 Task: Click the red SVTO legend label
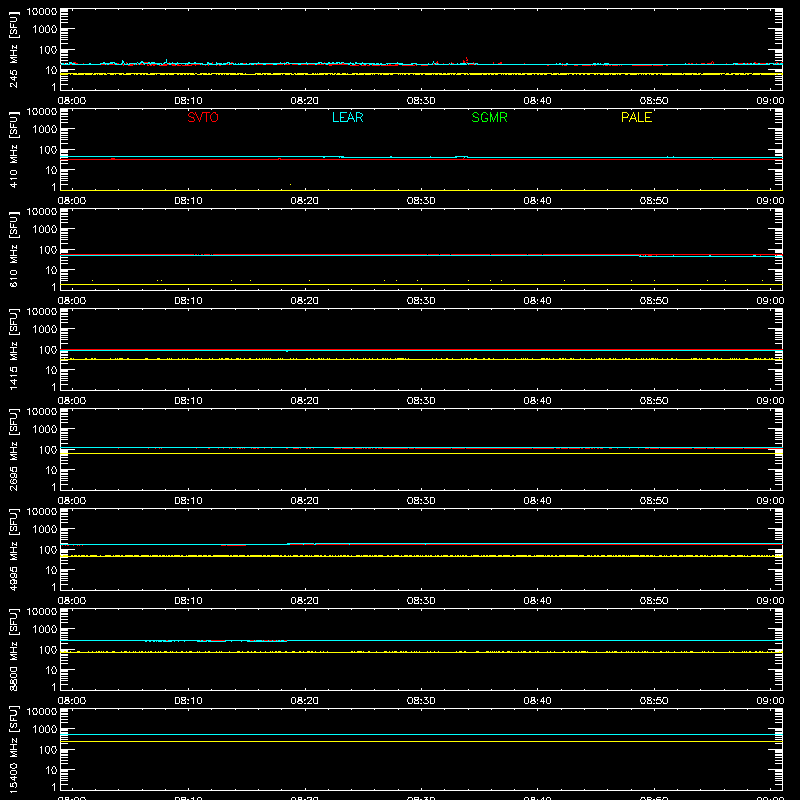[203, 117]
